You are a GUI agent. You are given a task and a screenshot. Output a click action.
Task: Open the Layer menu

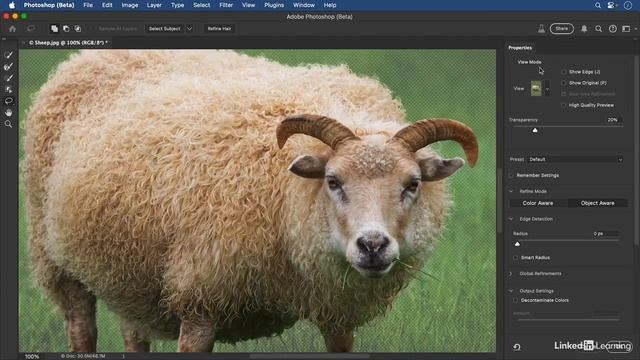click(x=154, y=5)
